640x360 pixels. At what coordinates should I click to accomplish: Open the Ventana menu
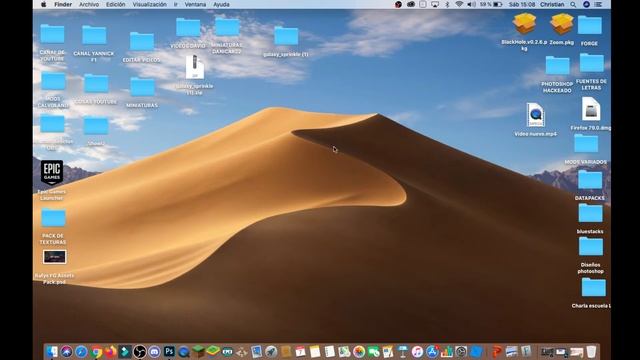point(195,4)
